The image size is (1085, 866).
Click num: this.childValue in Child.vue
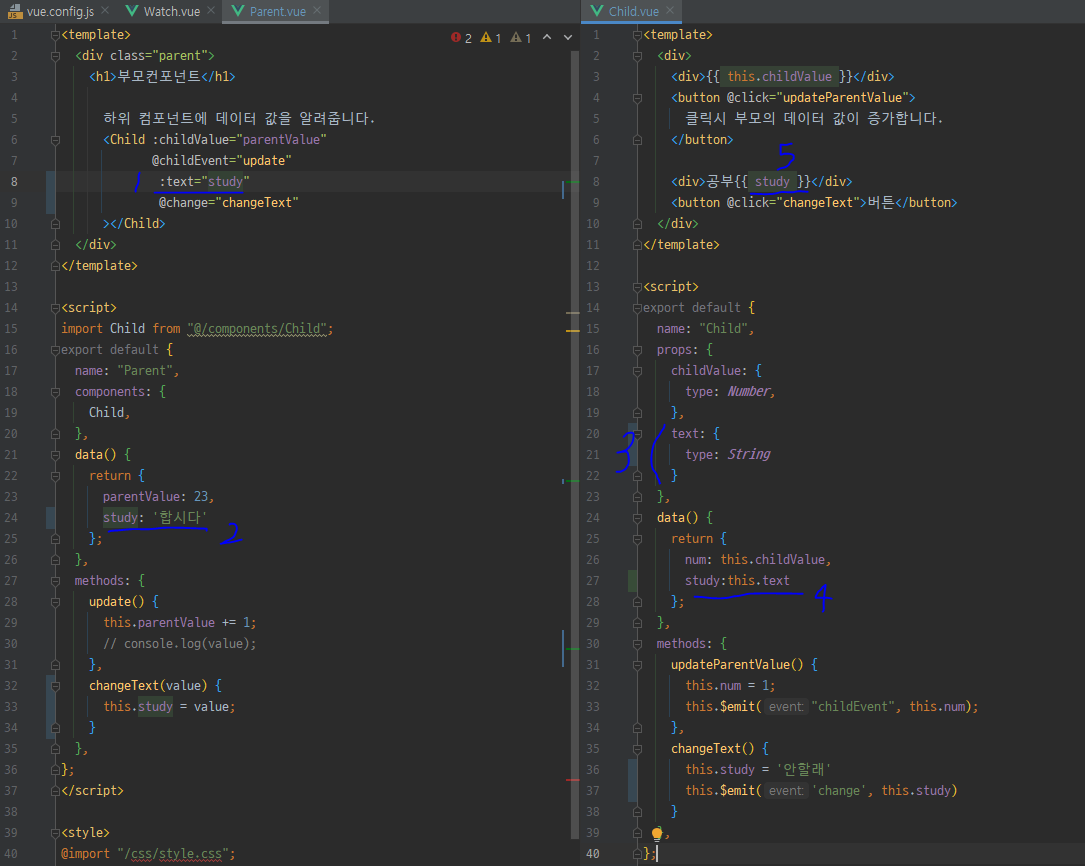[758, 560]
